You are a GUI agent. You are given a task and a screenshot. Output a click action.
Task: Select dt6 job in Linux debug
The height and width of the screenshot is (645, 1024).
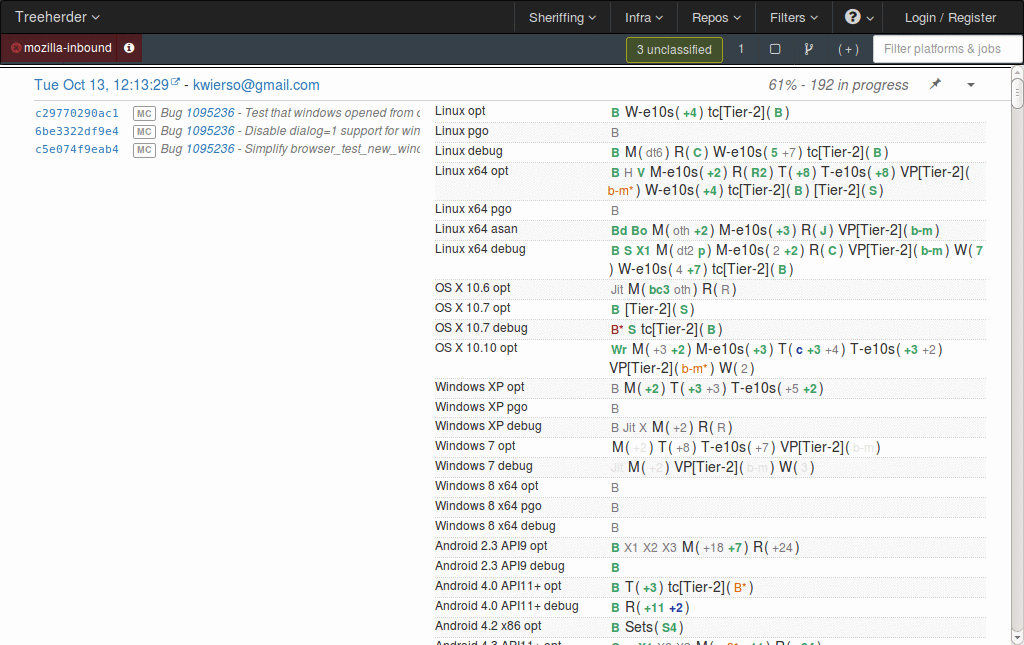[654, 153]
